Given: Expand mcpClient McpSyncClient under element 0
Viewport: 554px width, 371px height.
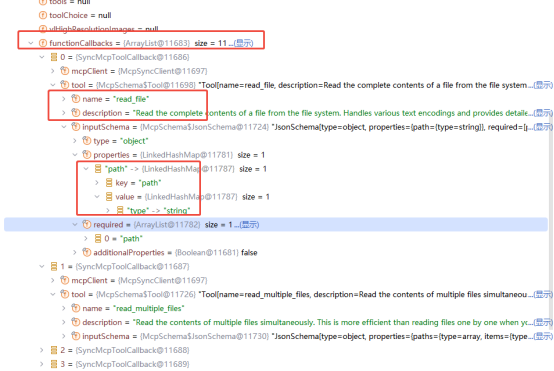Looking at the screenshot, I should 53,71.
